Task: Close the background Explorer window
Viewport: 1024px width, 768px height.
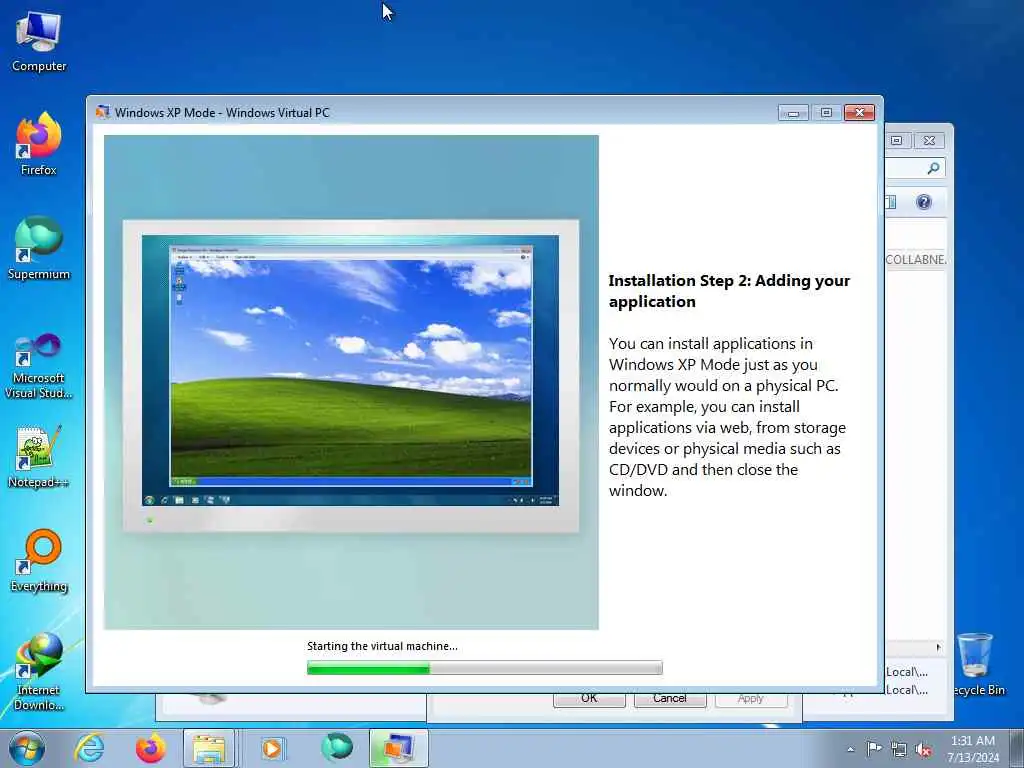Action: [x=929, y=140]
